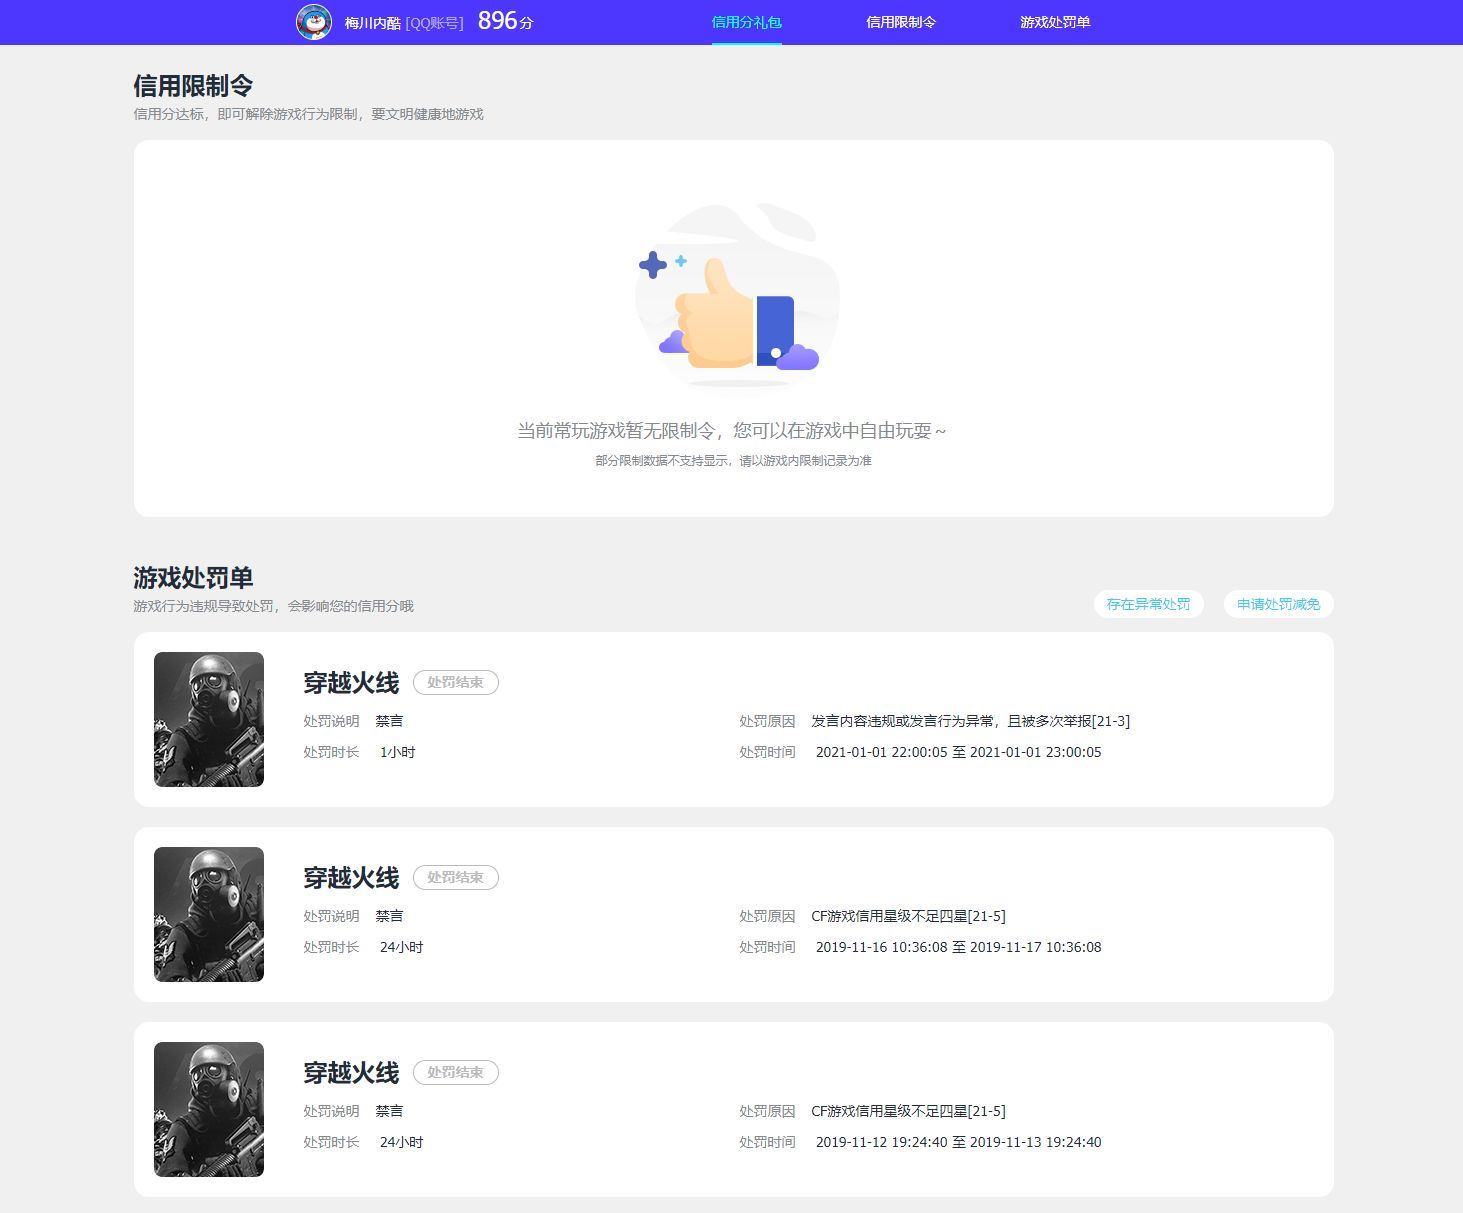Click the 游戏处罚单 section heading
Image resolution: width=1463 pixels, height=1213 pixels.
click(193, 578)
